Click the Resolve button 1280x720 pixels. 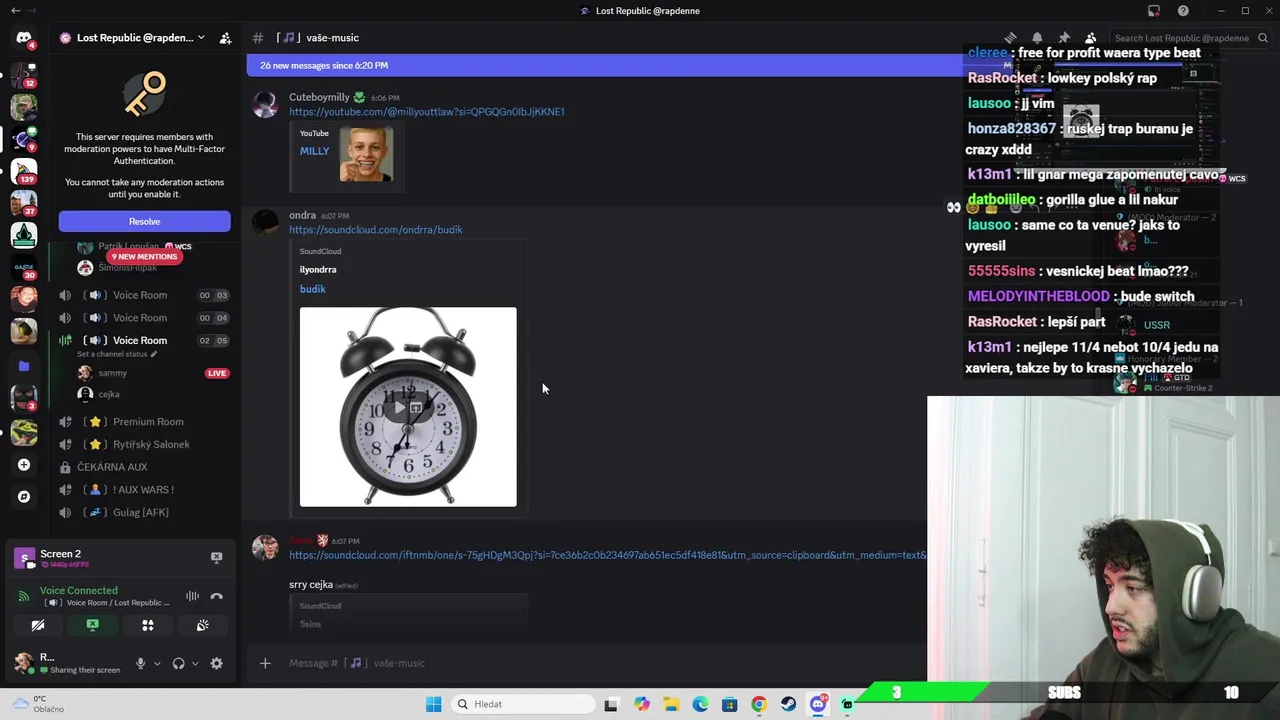144,221
